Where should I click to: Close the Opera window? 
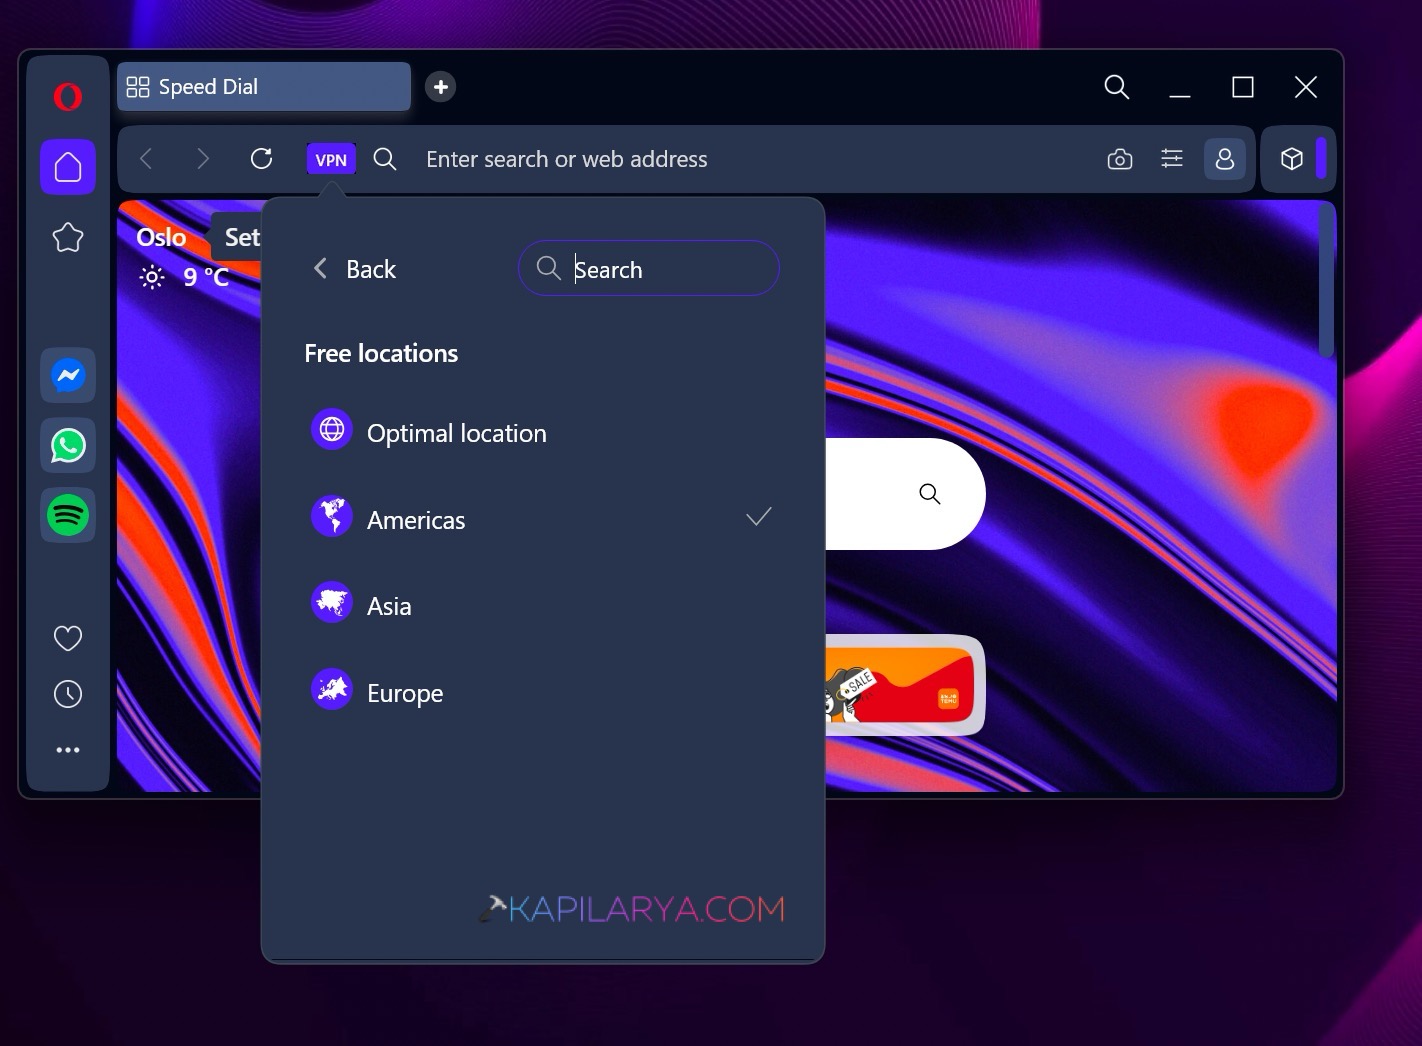coord(1306,88)
